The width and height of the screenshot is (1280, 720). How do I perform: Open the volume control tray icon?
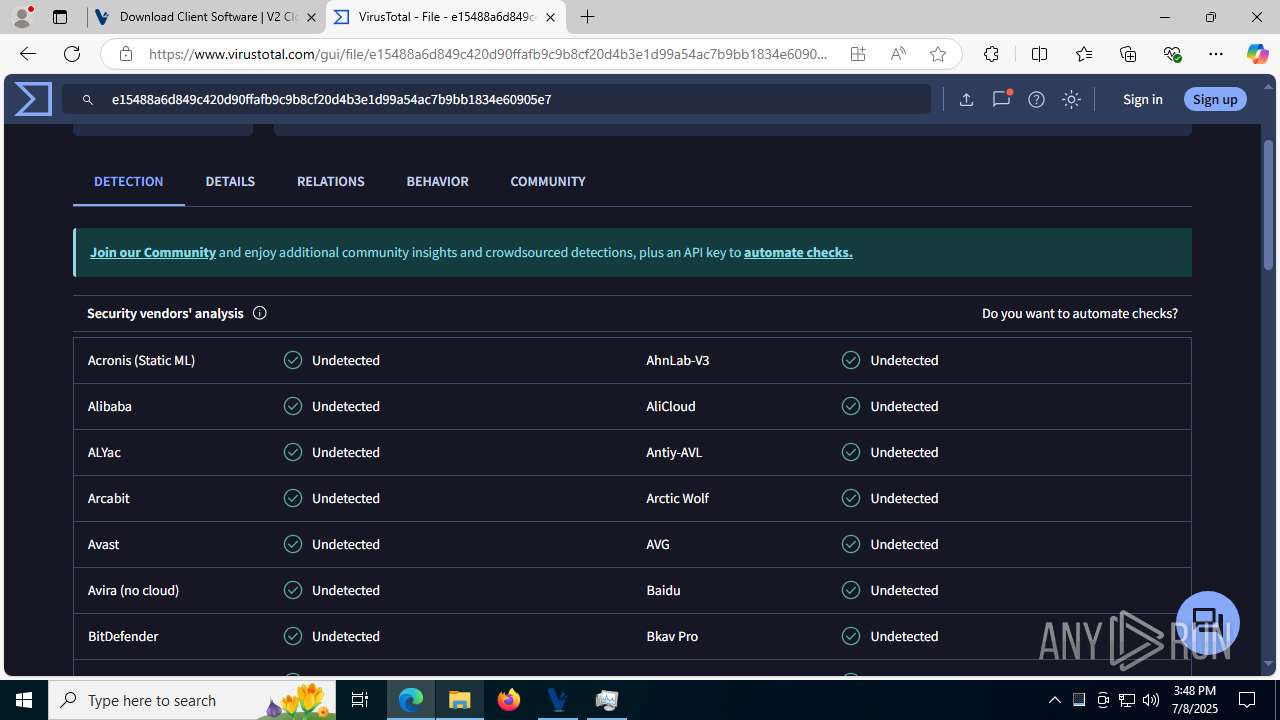[1151, 700]
